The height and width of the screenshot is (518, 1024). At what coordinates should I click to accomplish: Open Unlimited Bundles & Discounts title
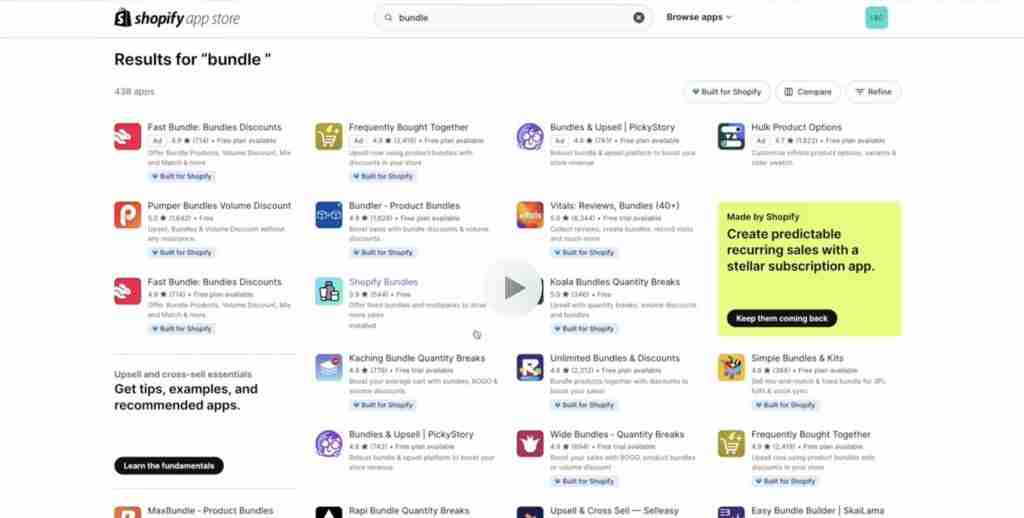(615, 359)
